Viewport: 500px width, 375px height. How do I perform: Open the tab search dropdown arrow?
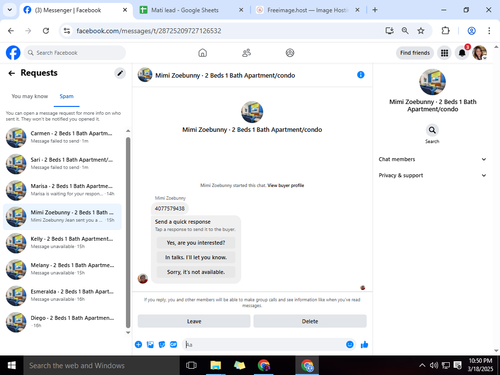pyautogui.click(x=10, y=10)
